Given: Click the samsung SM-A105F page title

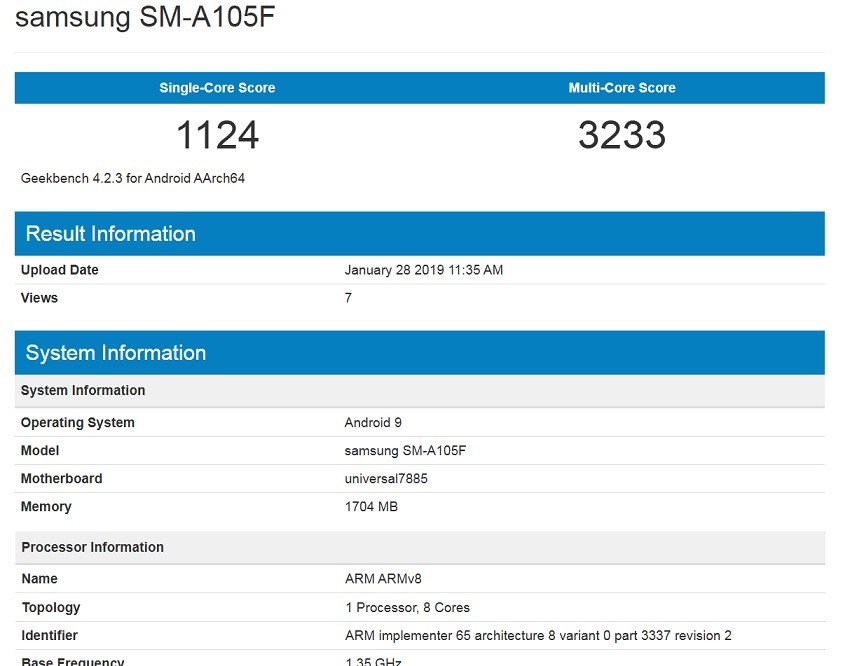Looking at the screenshot, I should pyautogui.click(x=145, y=18).
